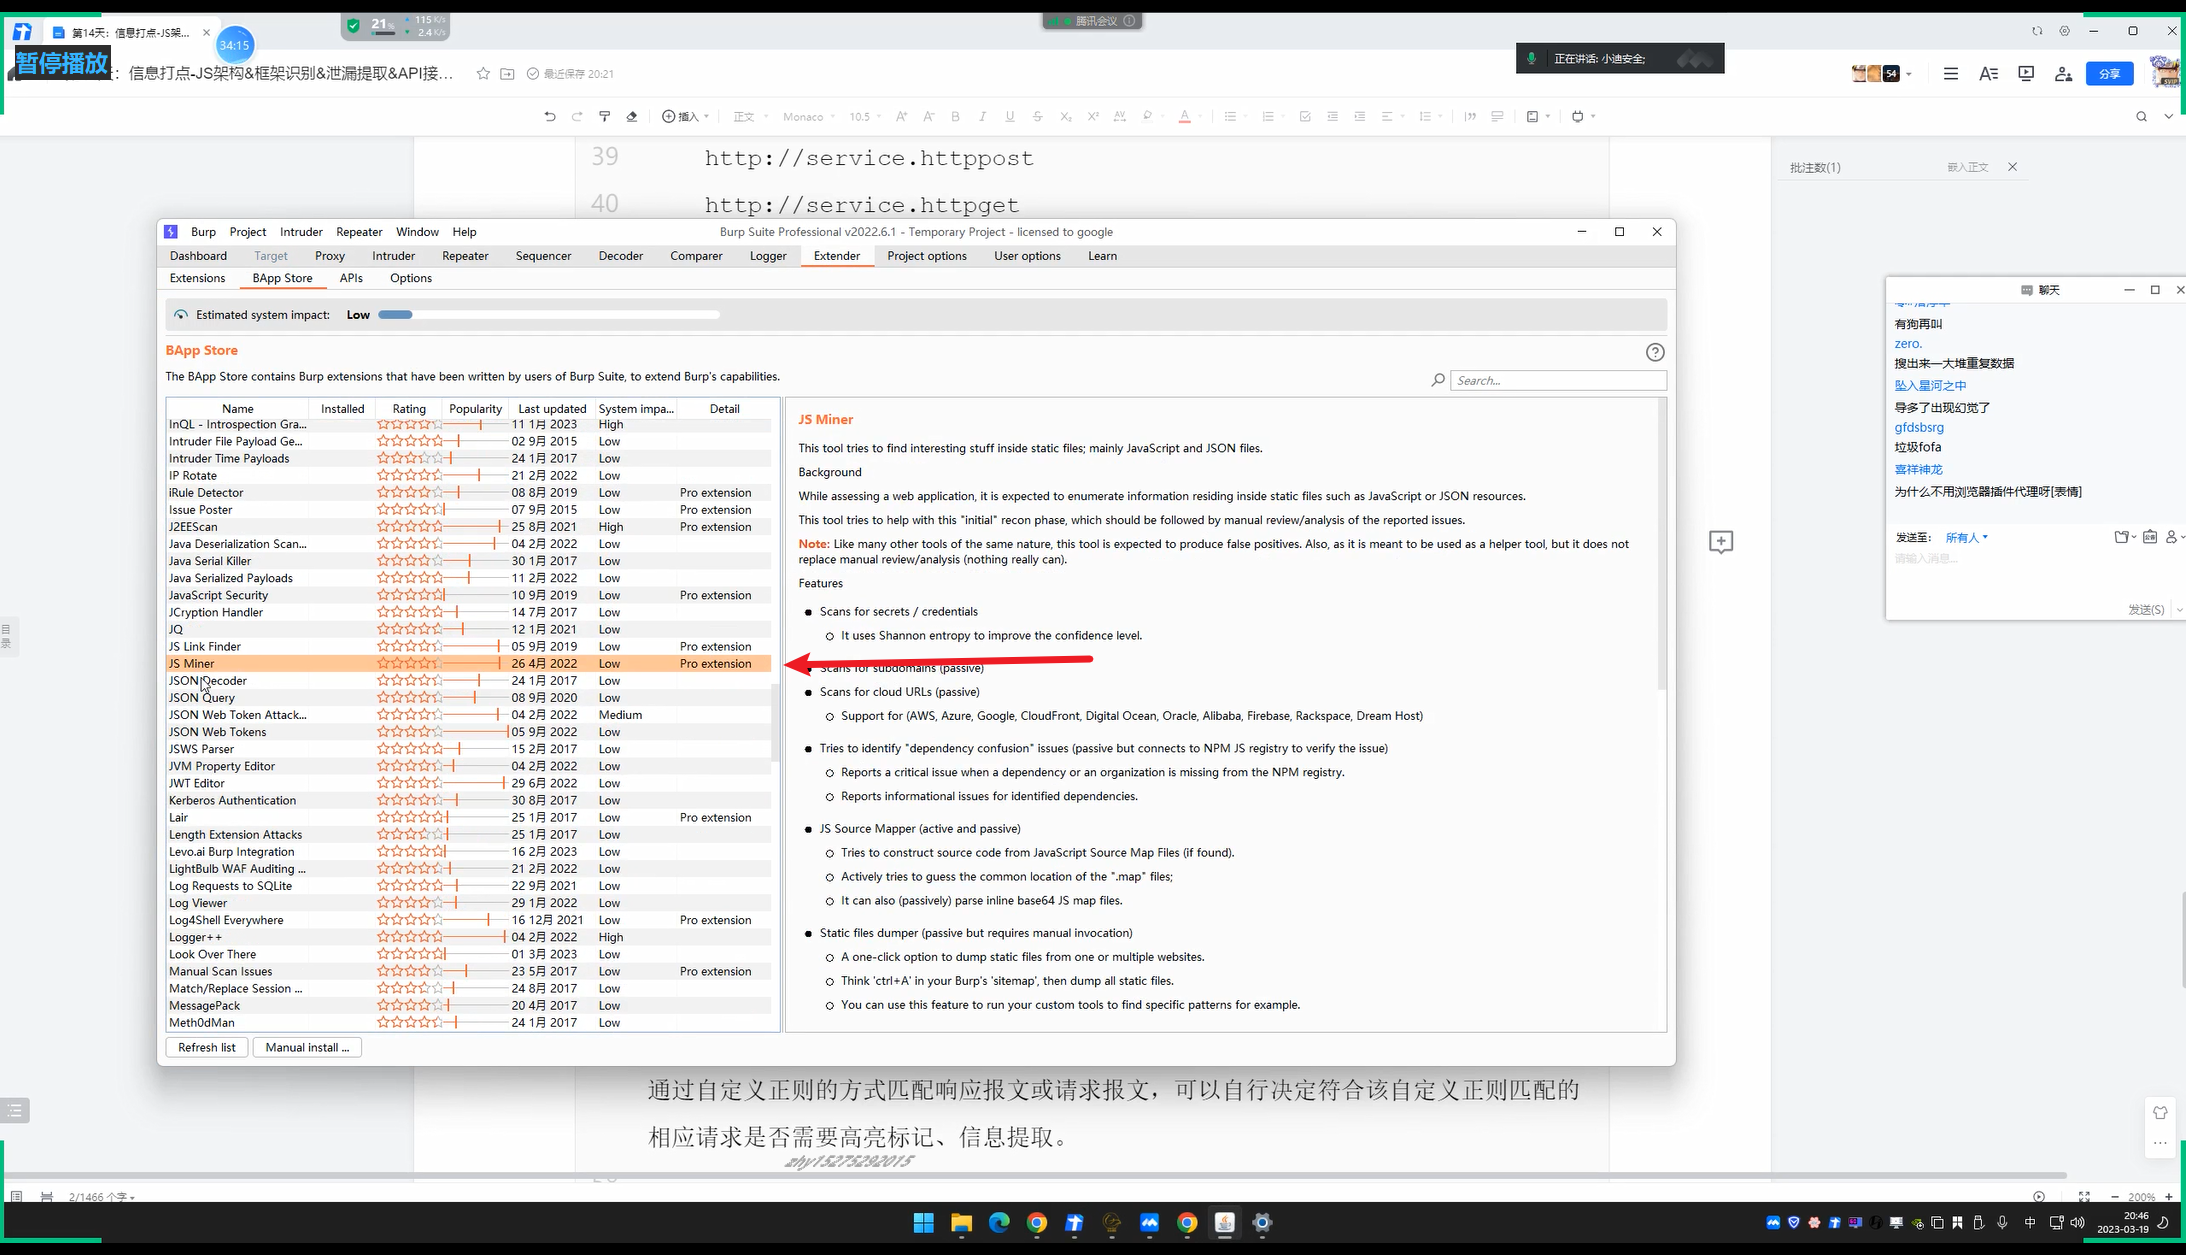This screenshot has width=2186, height=1255.
Task: Star the document as favorite
Action: pos(483,74)
